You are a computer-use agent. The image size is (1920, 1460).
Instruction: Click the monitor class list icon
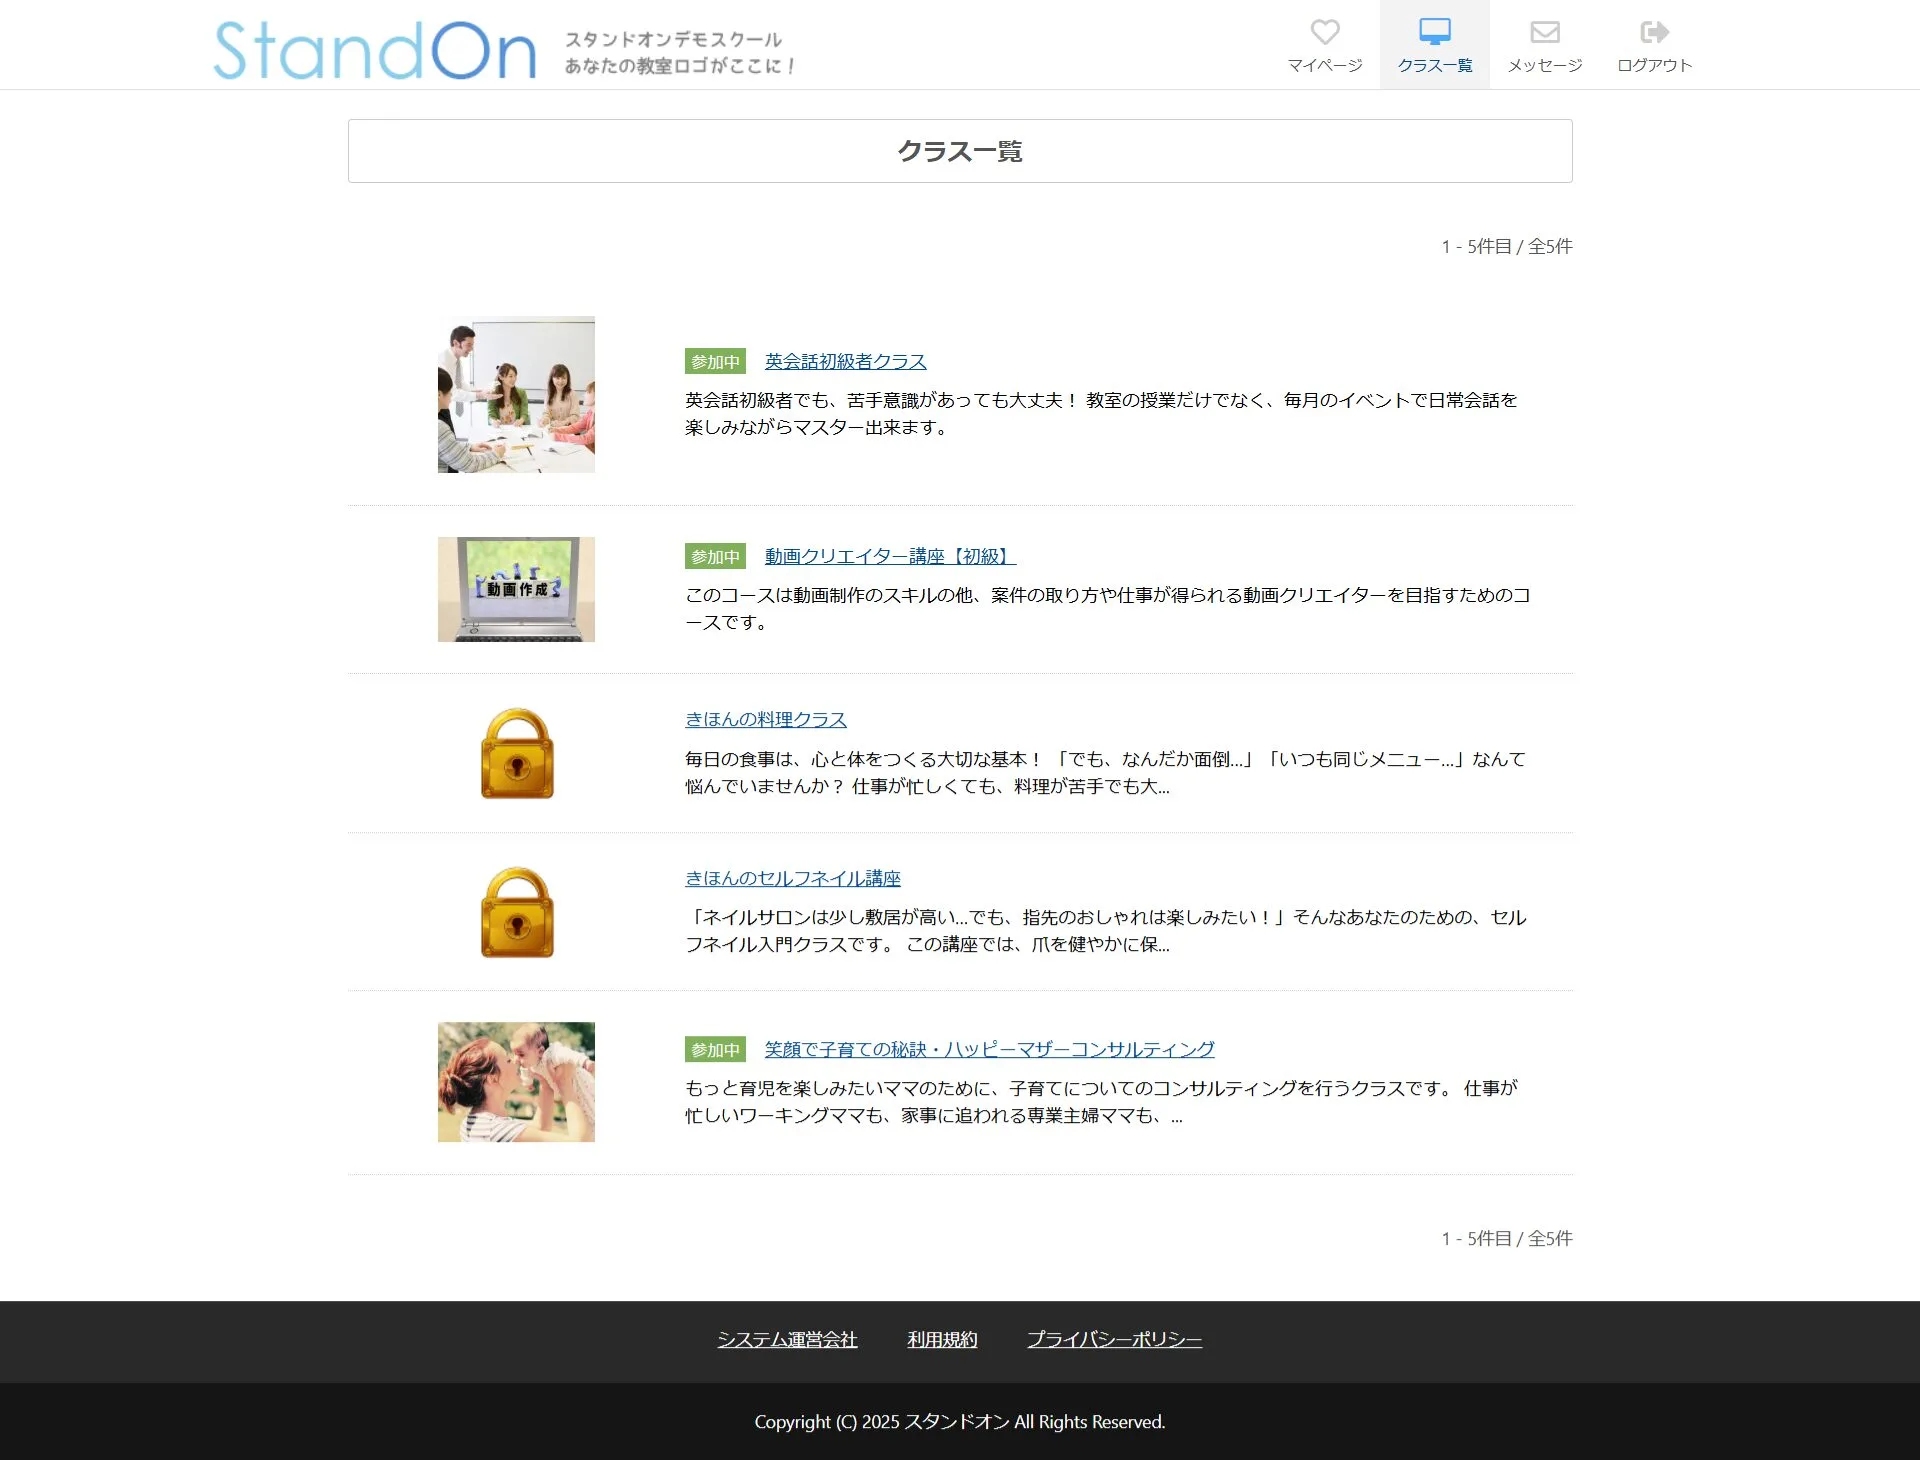pyautogui.click(x=1434, y=33)
